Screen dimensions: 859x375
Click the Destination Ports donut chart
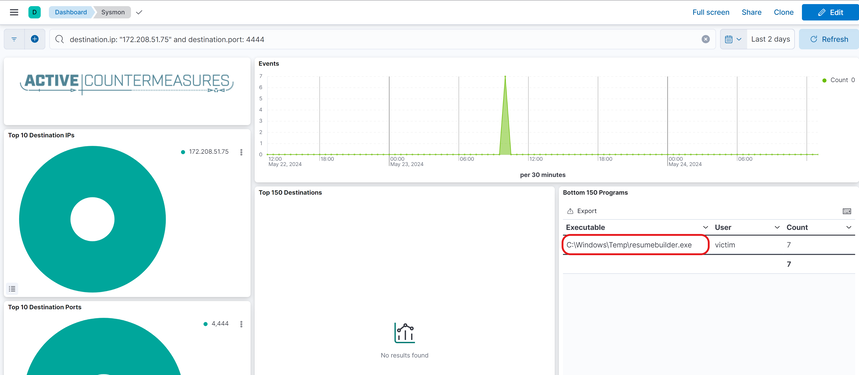104,347
